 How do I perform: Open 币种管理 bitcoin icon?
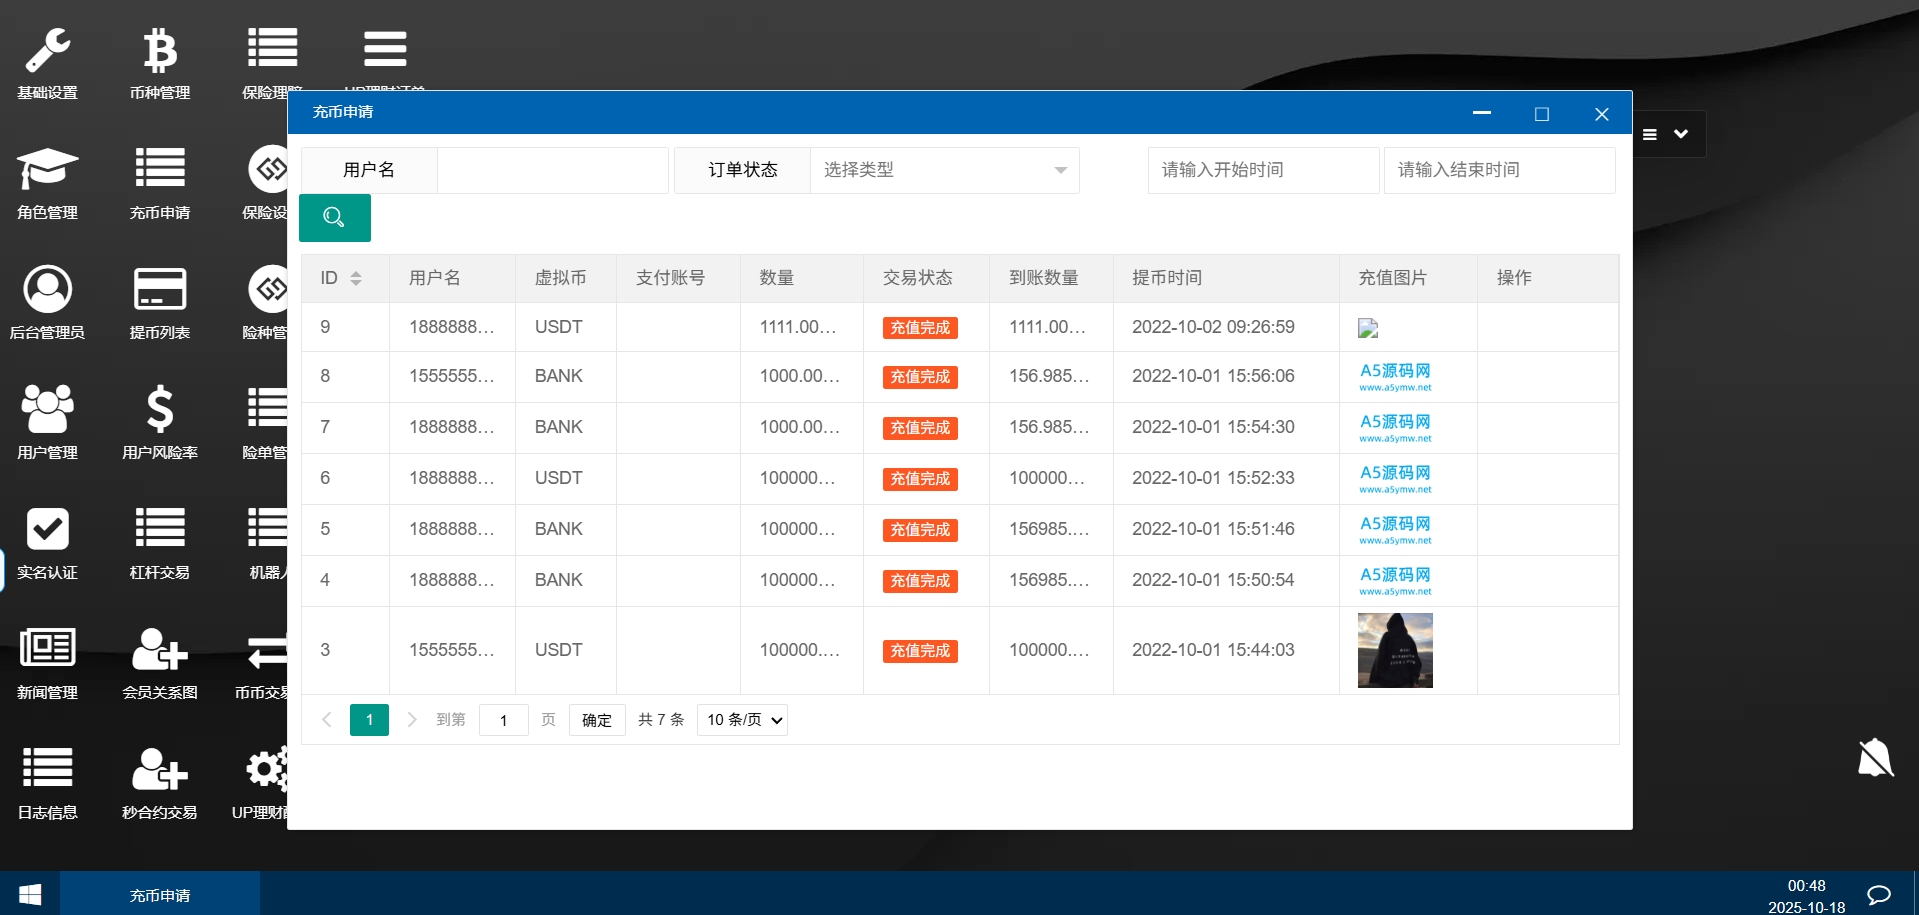(x=160, y=52)
